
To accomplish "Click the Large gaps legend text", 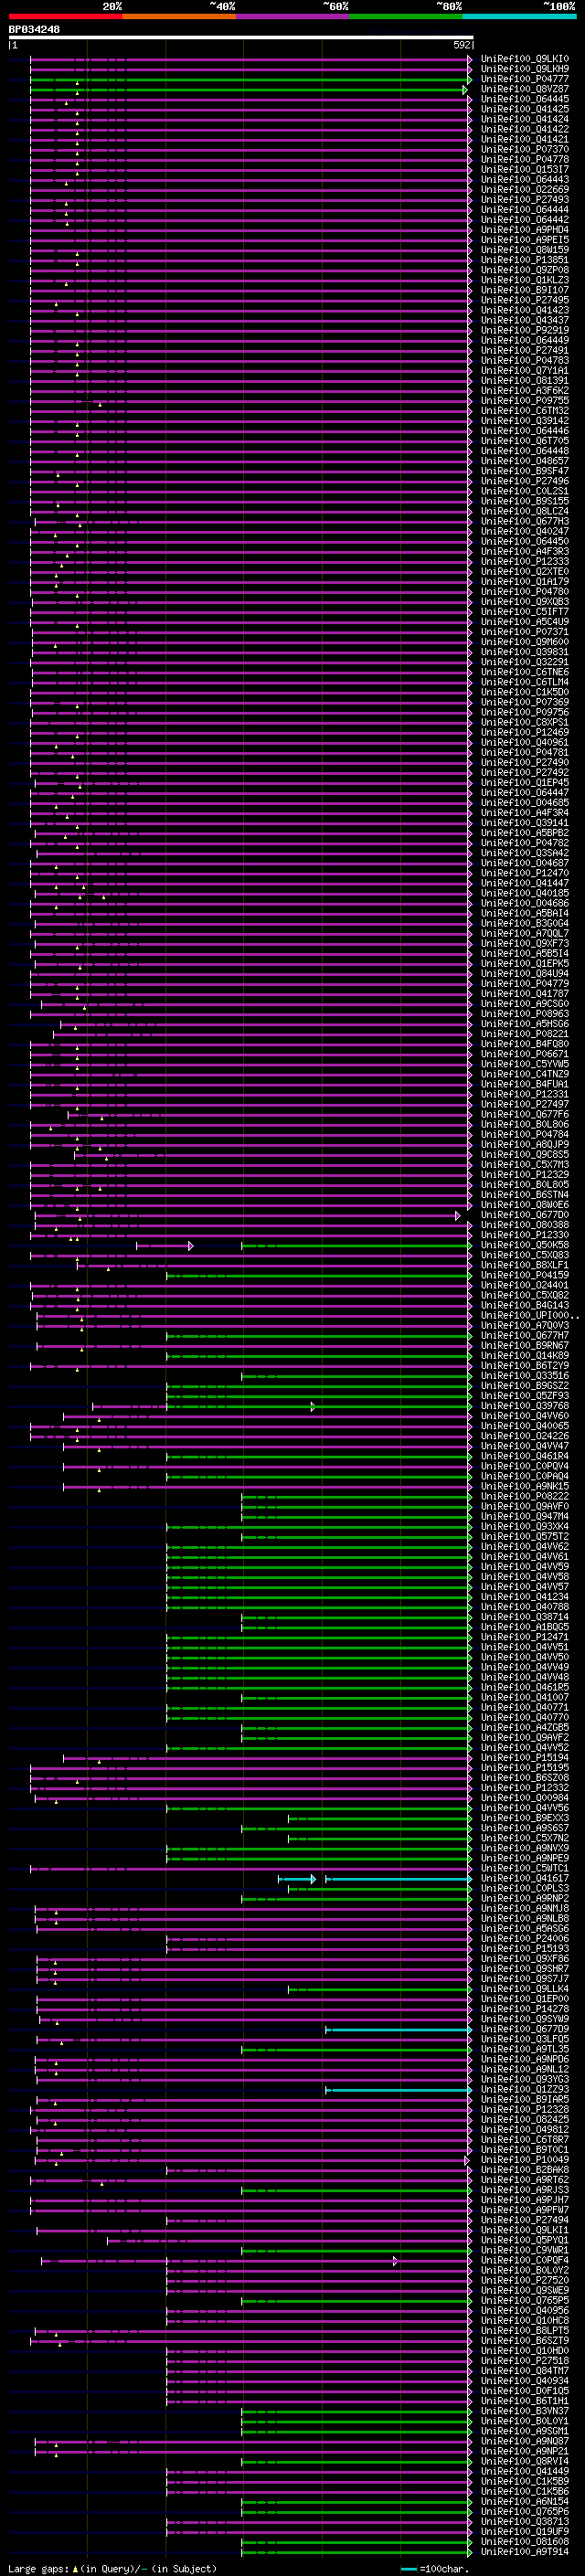I will 112,2569.
